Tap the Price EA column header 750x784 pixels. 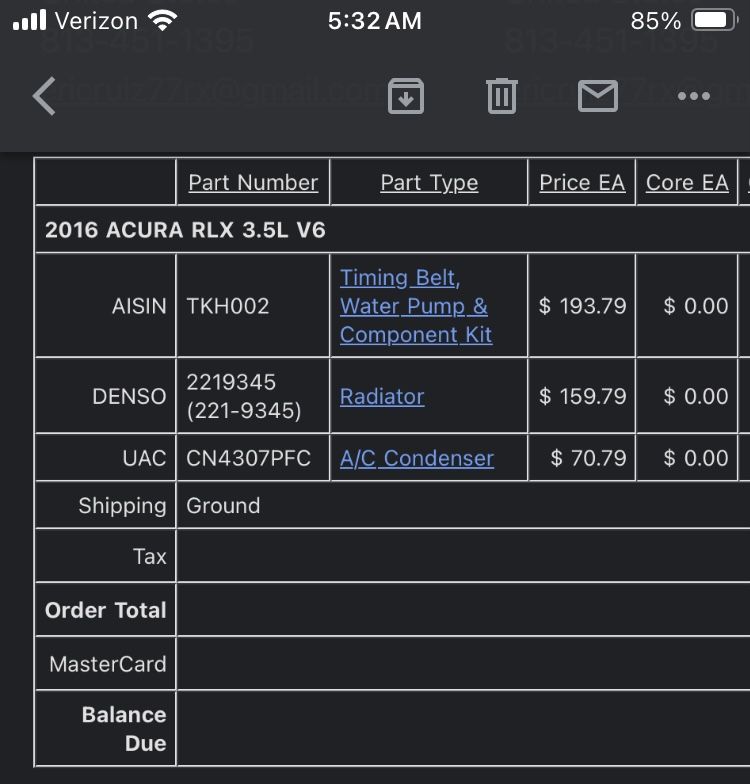pyautogui.click(x=582, y=182)
